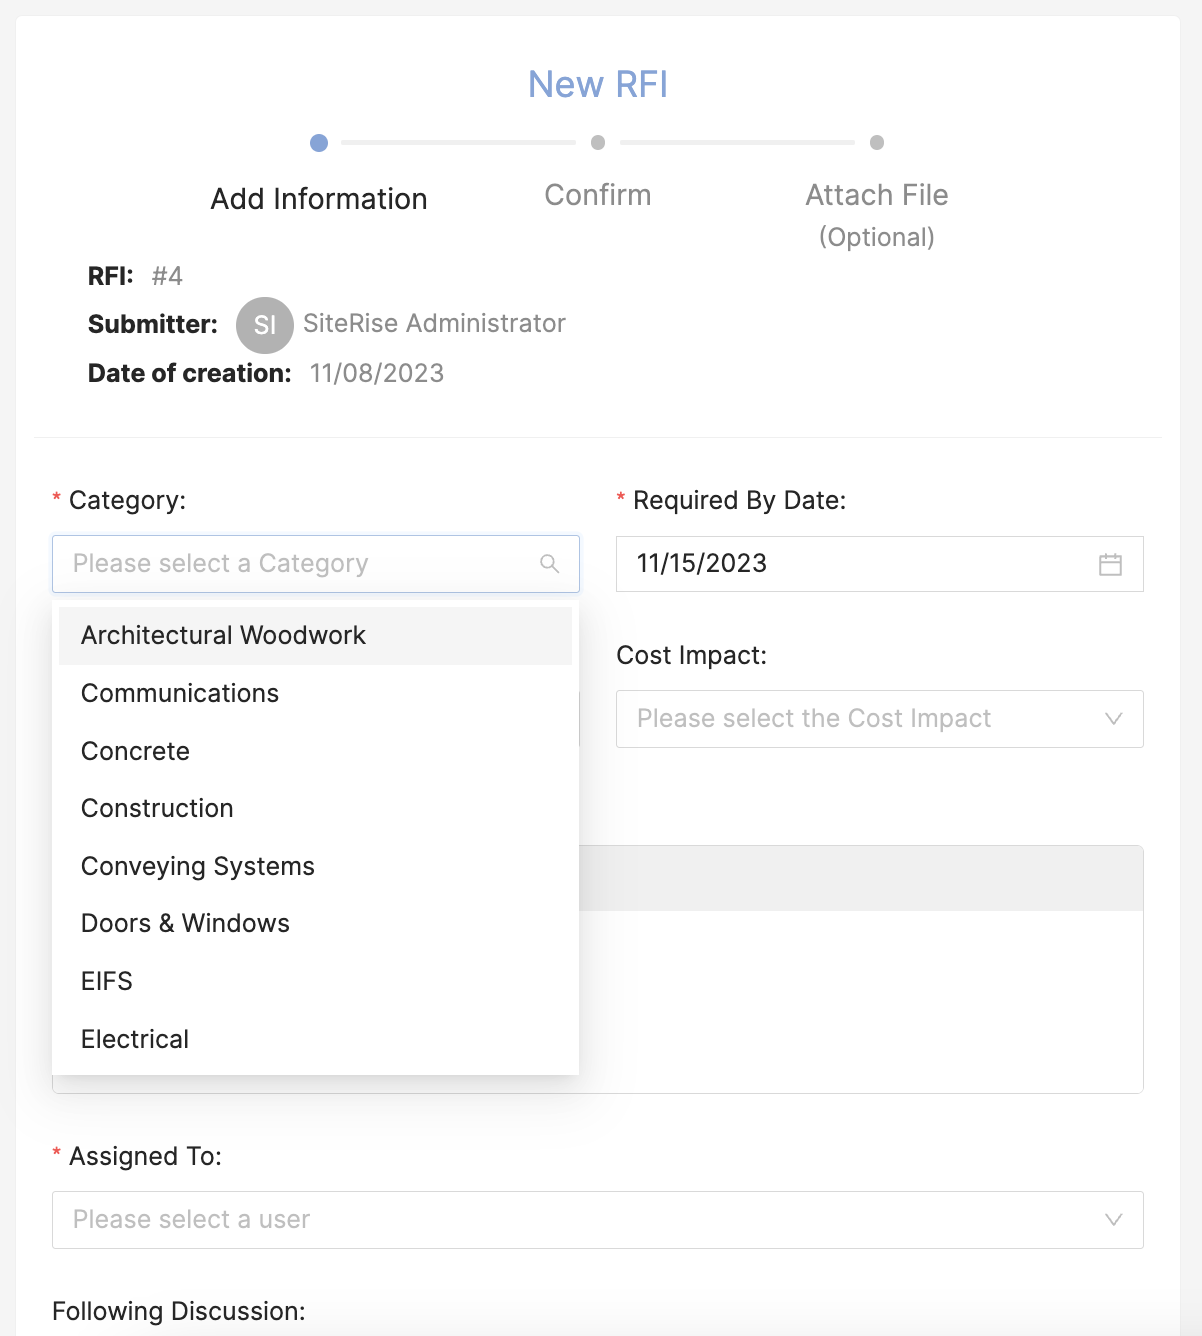Switch to the Confirm step

pyautogui.click(x=597, y=195)
